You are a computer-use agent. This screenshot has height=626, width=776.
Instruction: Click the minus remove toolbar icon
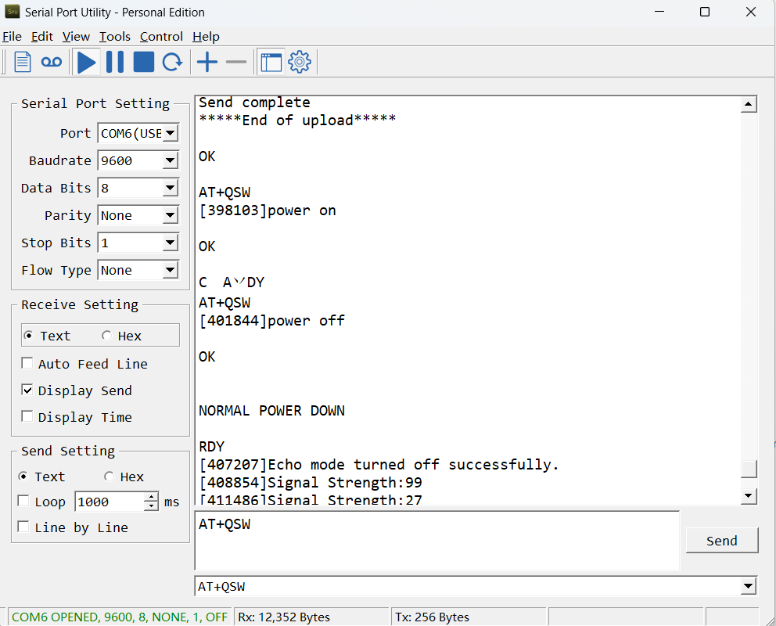[x=236, y=62]
